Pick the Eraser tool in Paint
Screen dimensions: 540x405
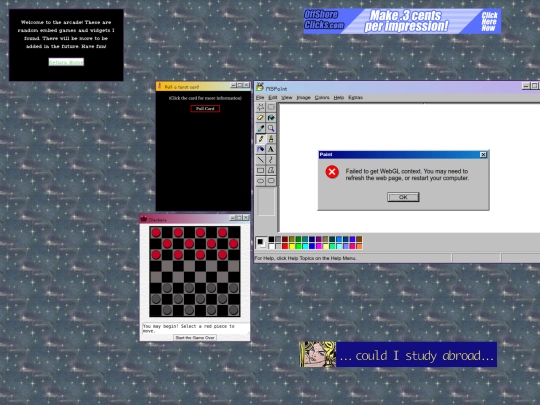coord(261,118)
